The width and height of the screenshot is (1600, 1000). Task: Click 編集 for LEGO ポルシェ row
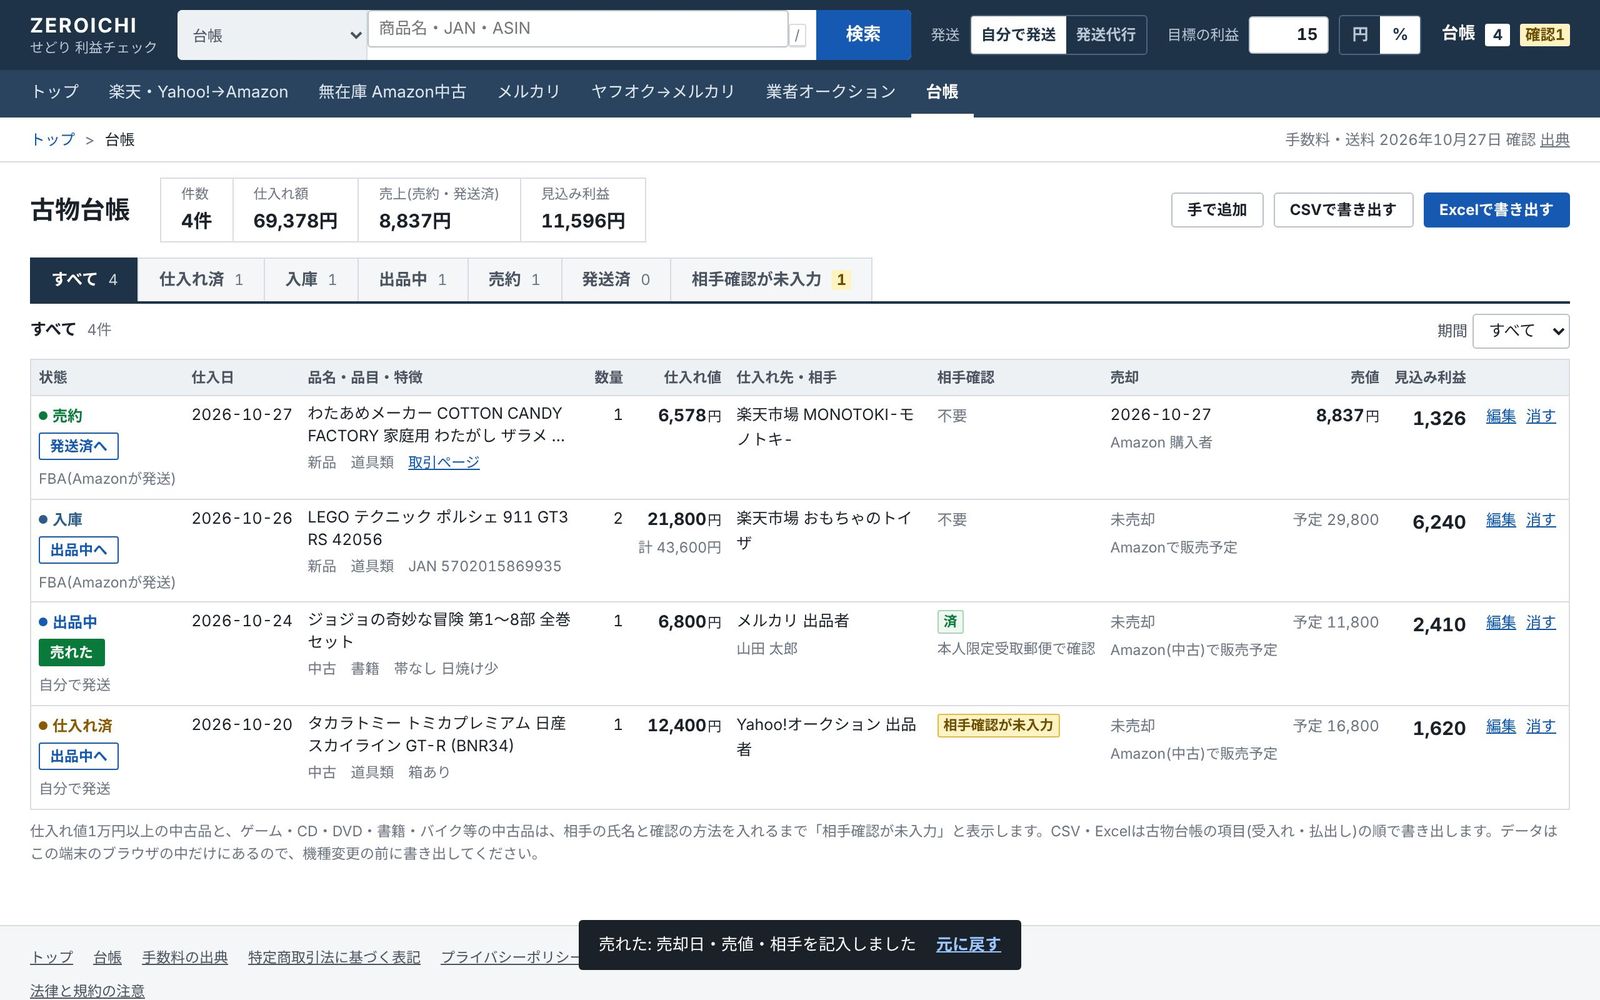pyautogui.click(x=1501, y=520)
